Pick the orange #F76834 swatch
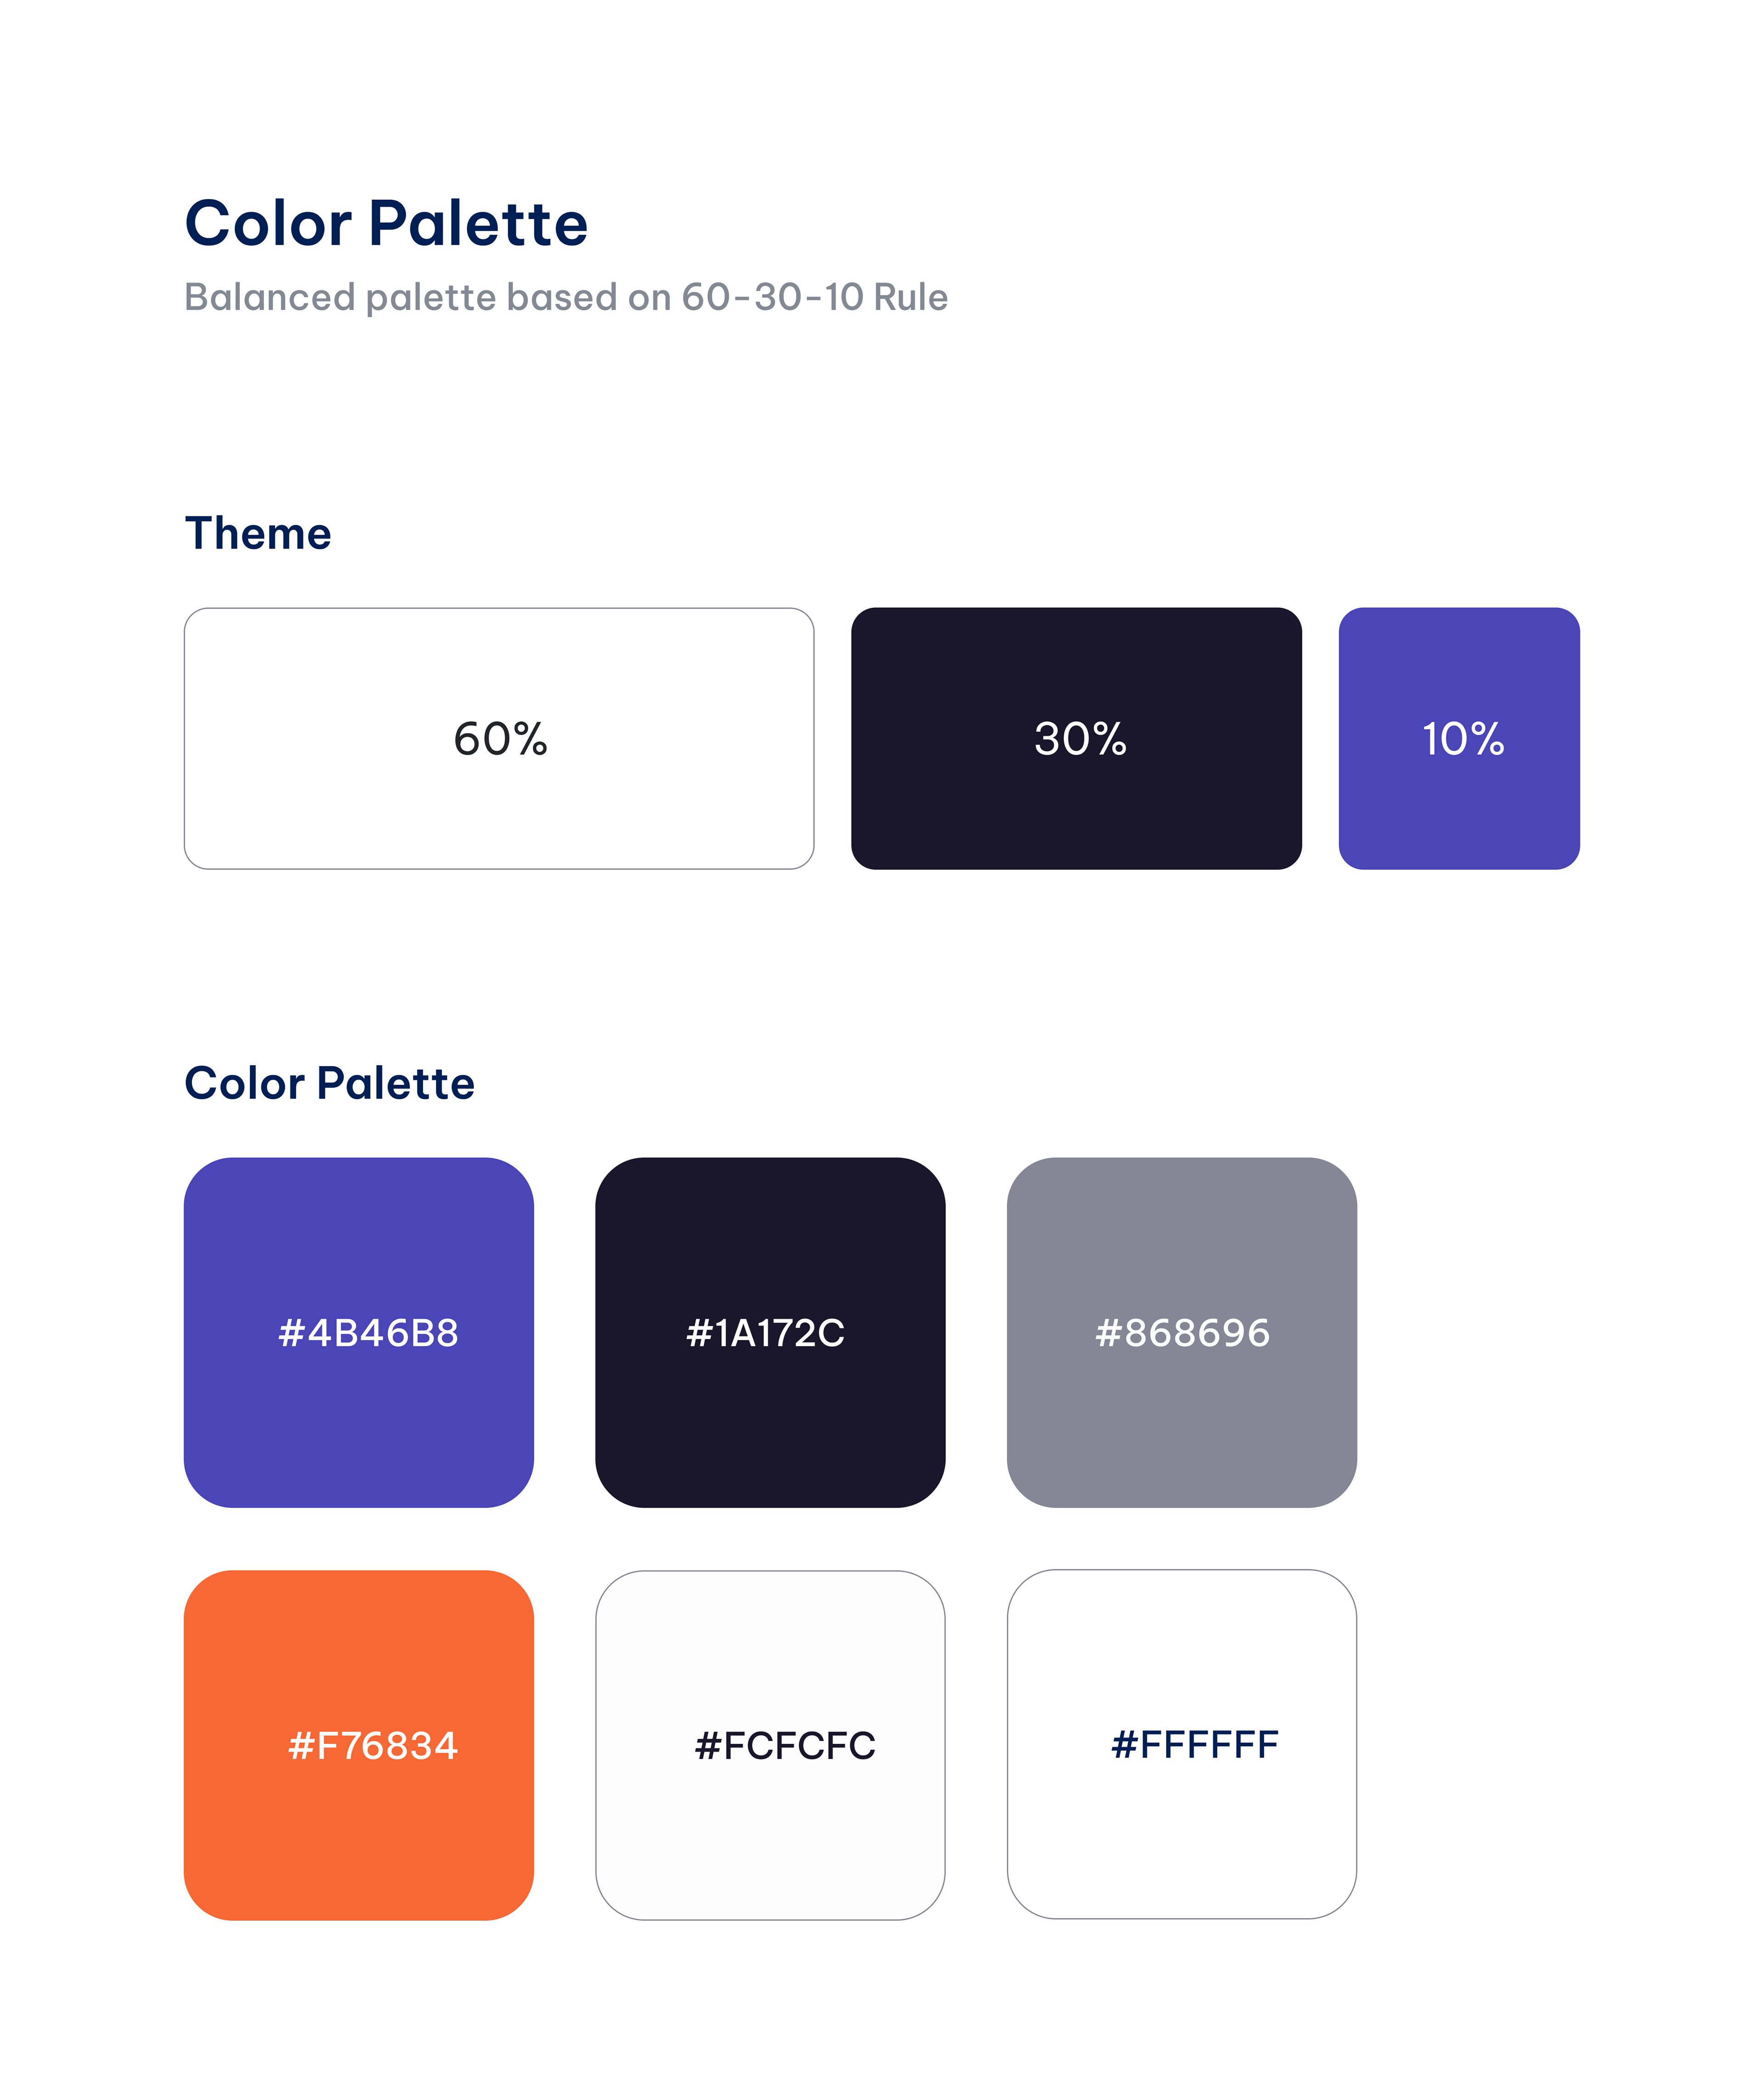 point(359,1745)
